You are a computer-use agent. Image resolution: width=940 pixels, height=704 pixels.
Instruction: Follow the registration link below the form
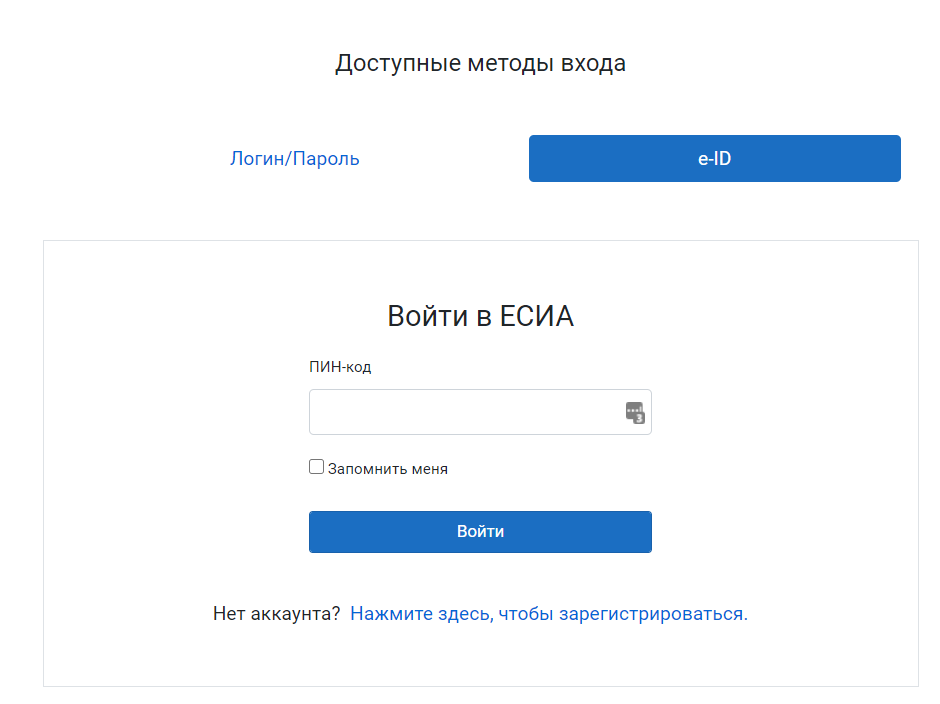[x=548, y=614]
